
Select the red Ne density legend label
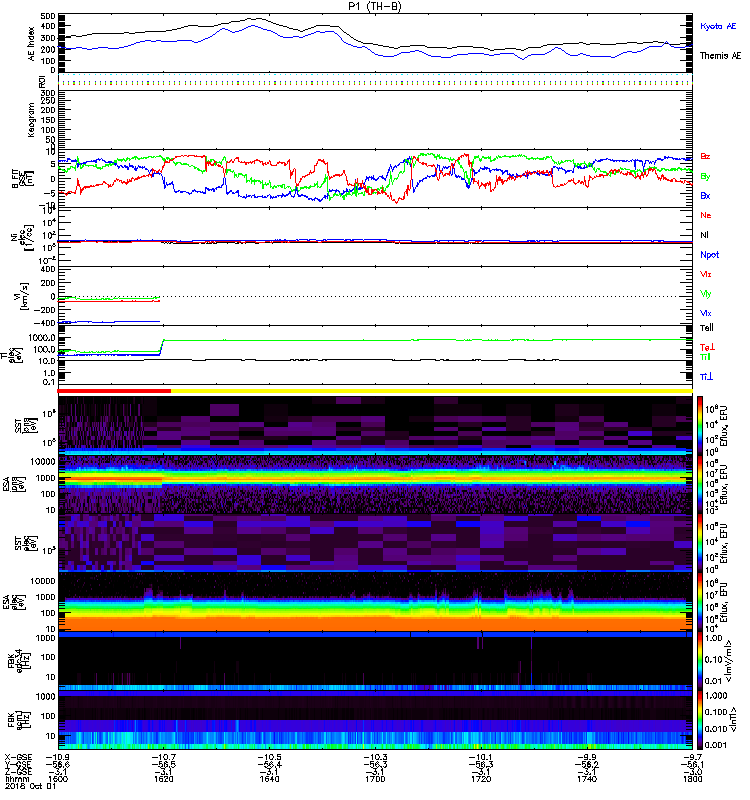point(706,215)
